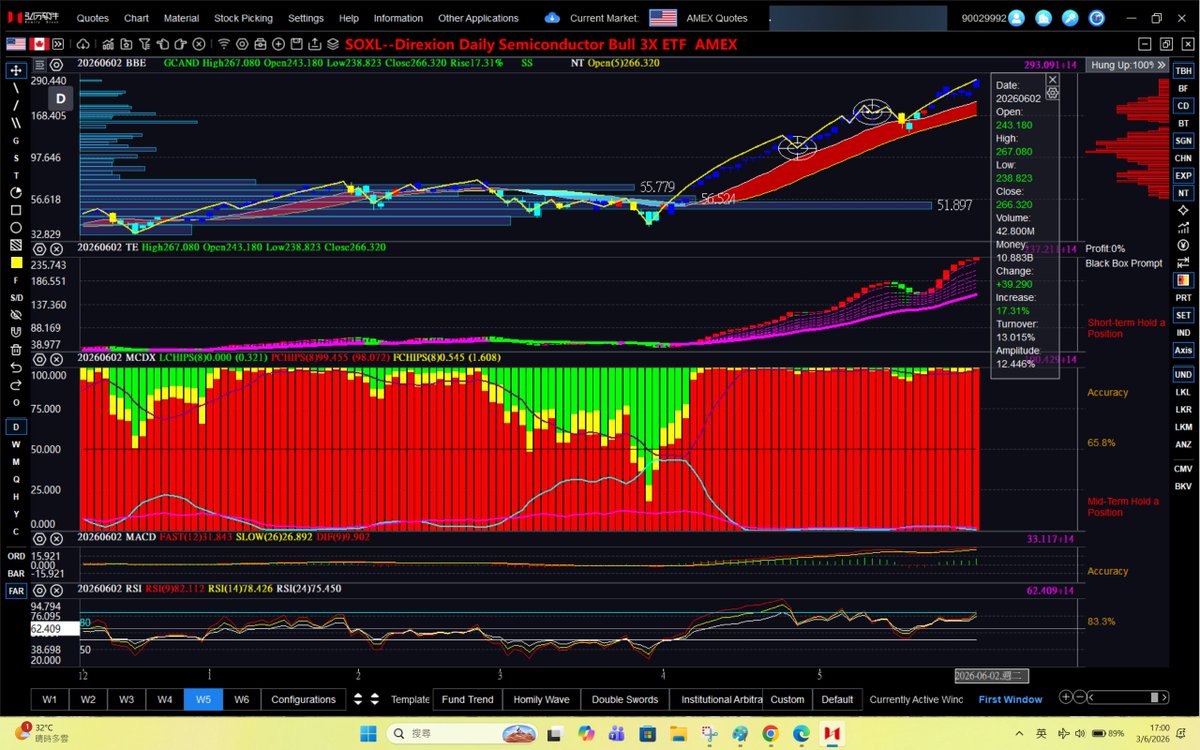This screenshot has height=750, width=1200.
Task: Apply the Double Swords template
Action: click(x=625, y=699)
